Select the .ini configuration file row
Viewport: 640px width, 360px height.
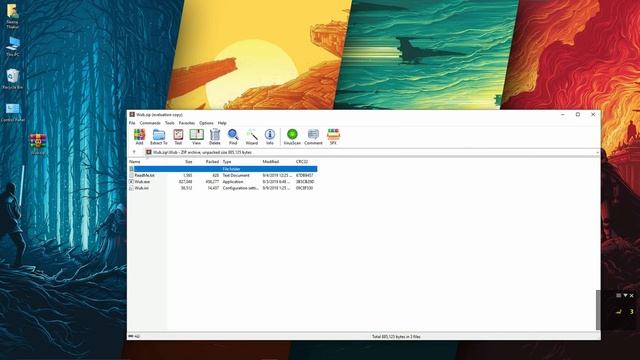pos(222,188)
